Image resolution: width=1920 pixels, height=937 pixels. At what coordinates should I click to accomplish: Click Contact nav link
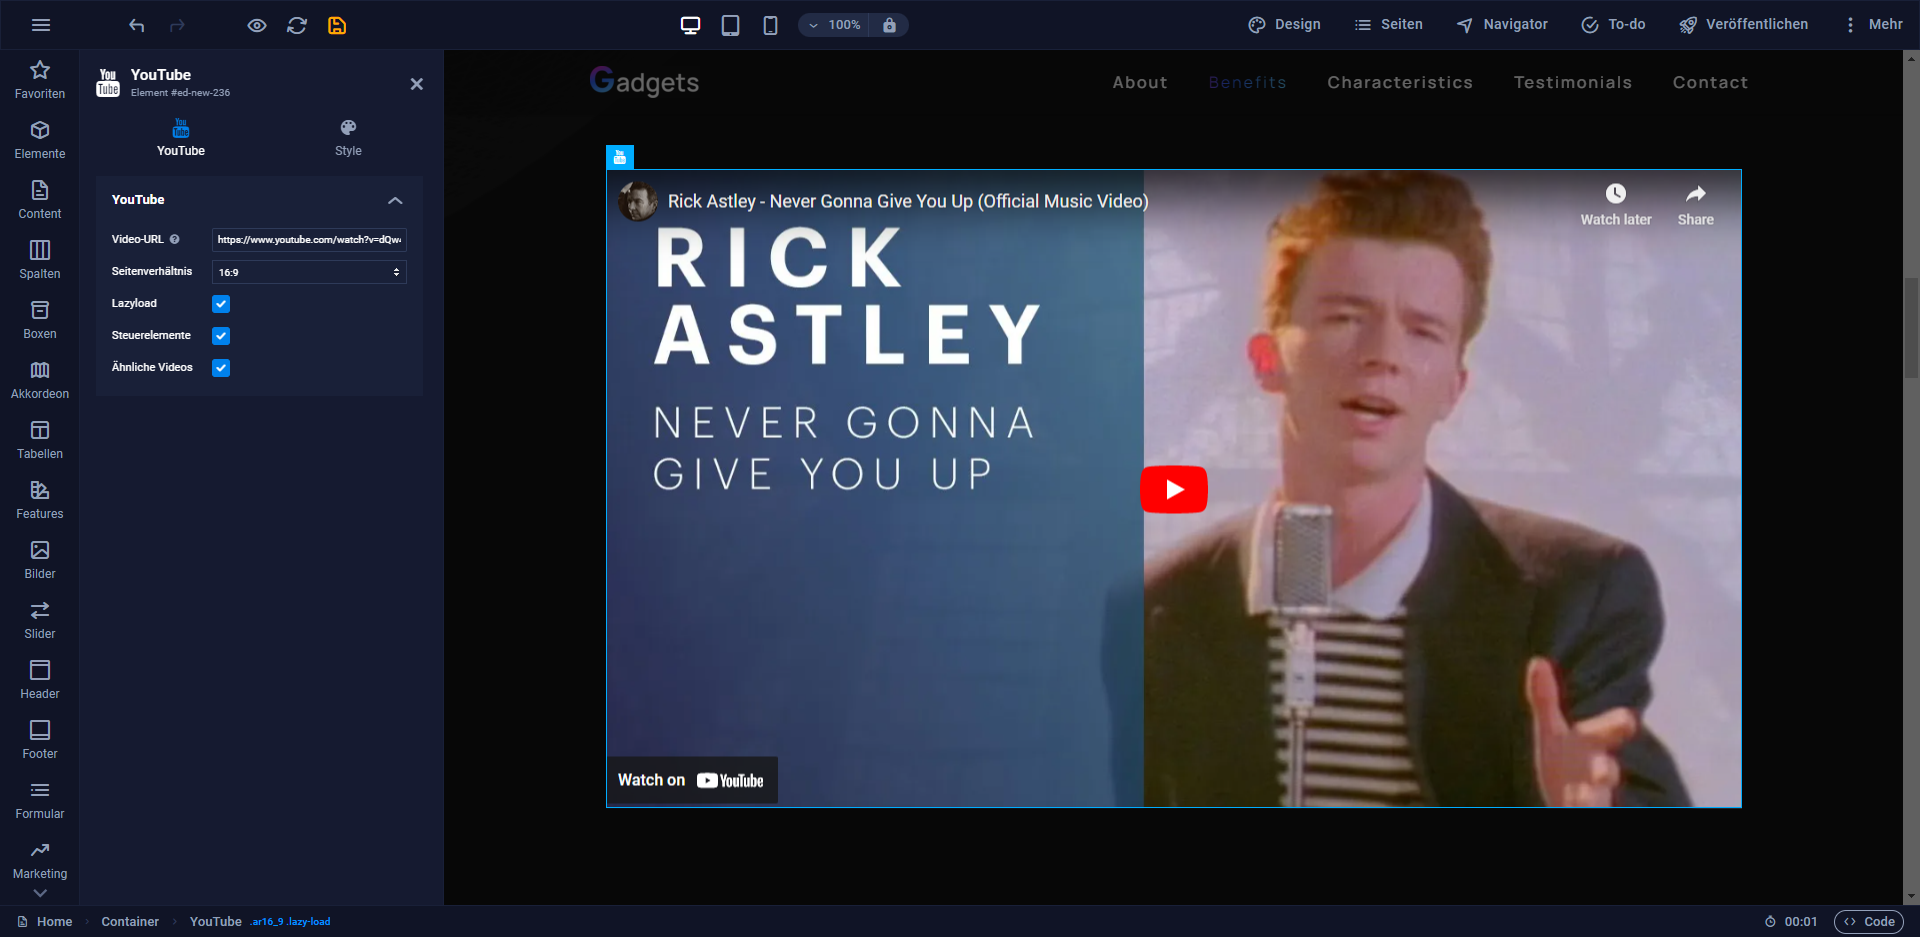[x=1710, y=82]
